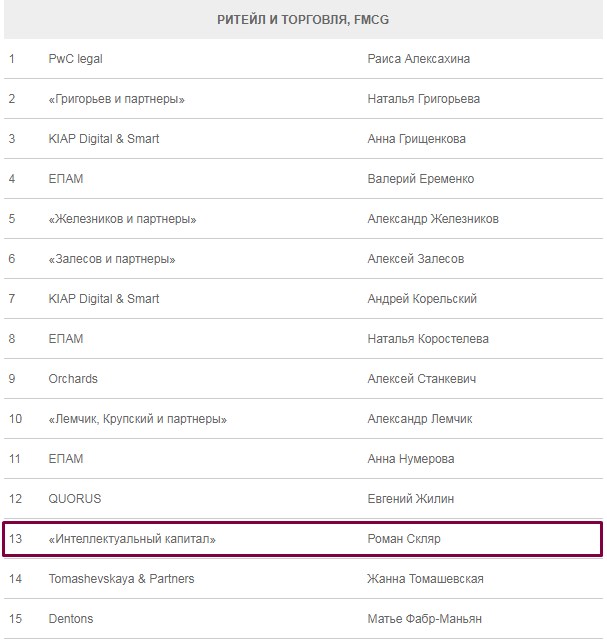Open «Григорьев и партнеры» entry

pyautogui.click(x=117, y=99)
